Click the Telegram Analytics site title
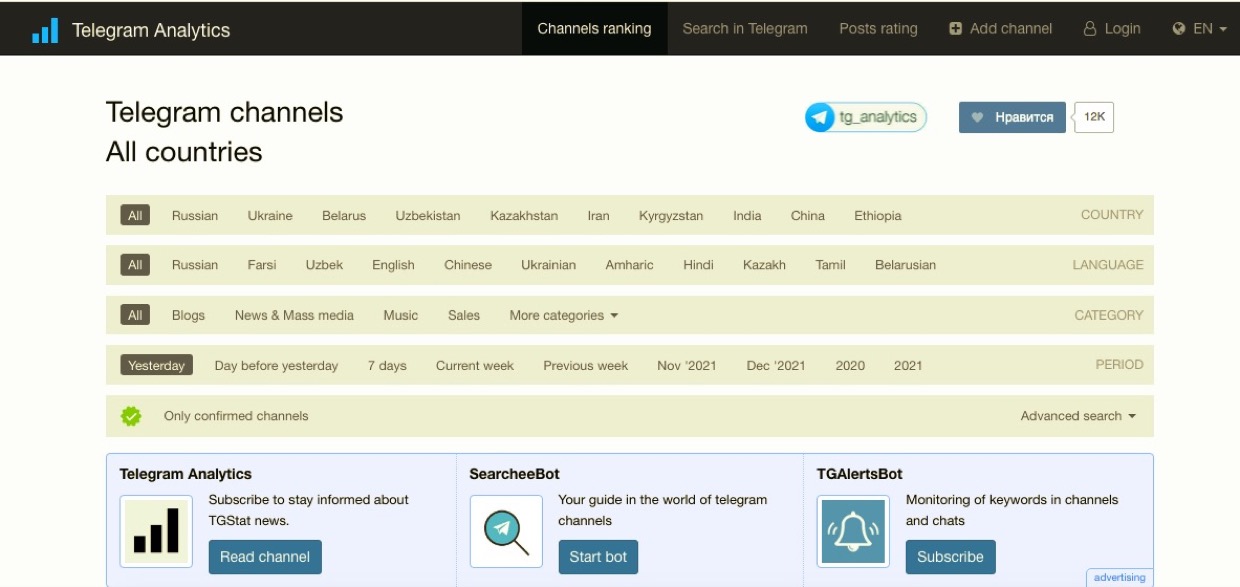 151,30
